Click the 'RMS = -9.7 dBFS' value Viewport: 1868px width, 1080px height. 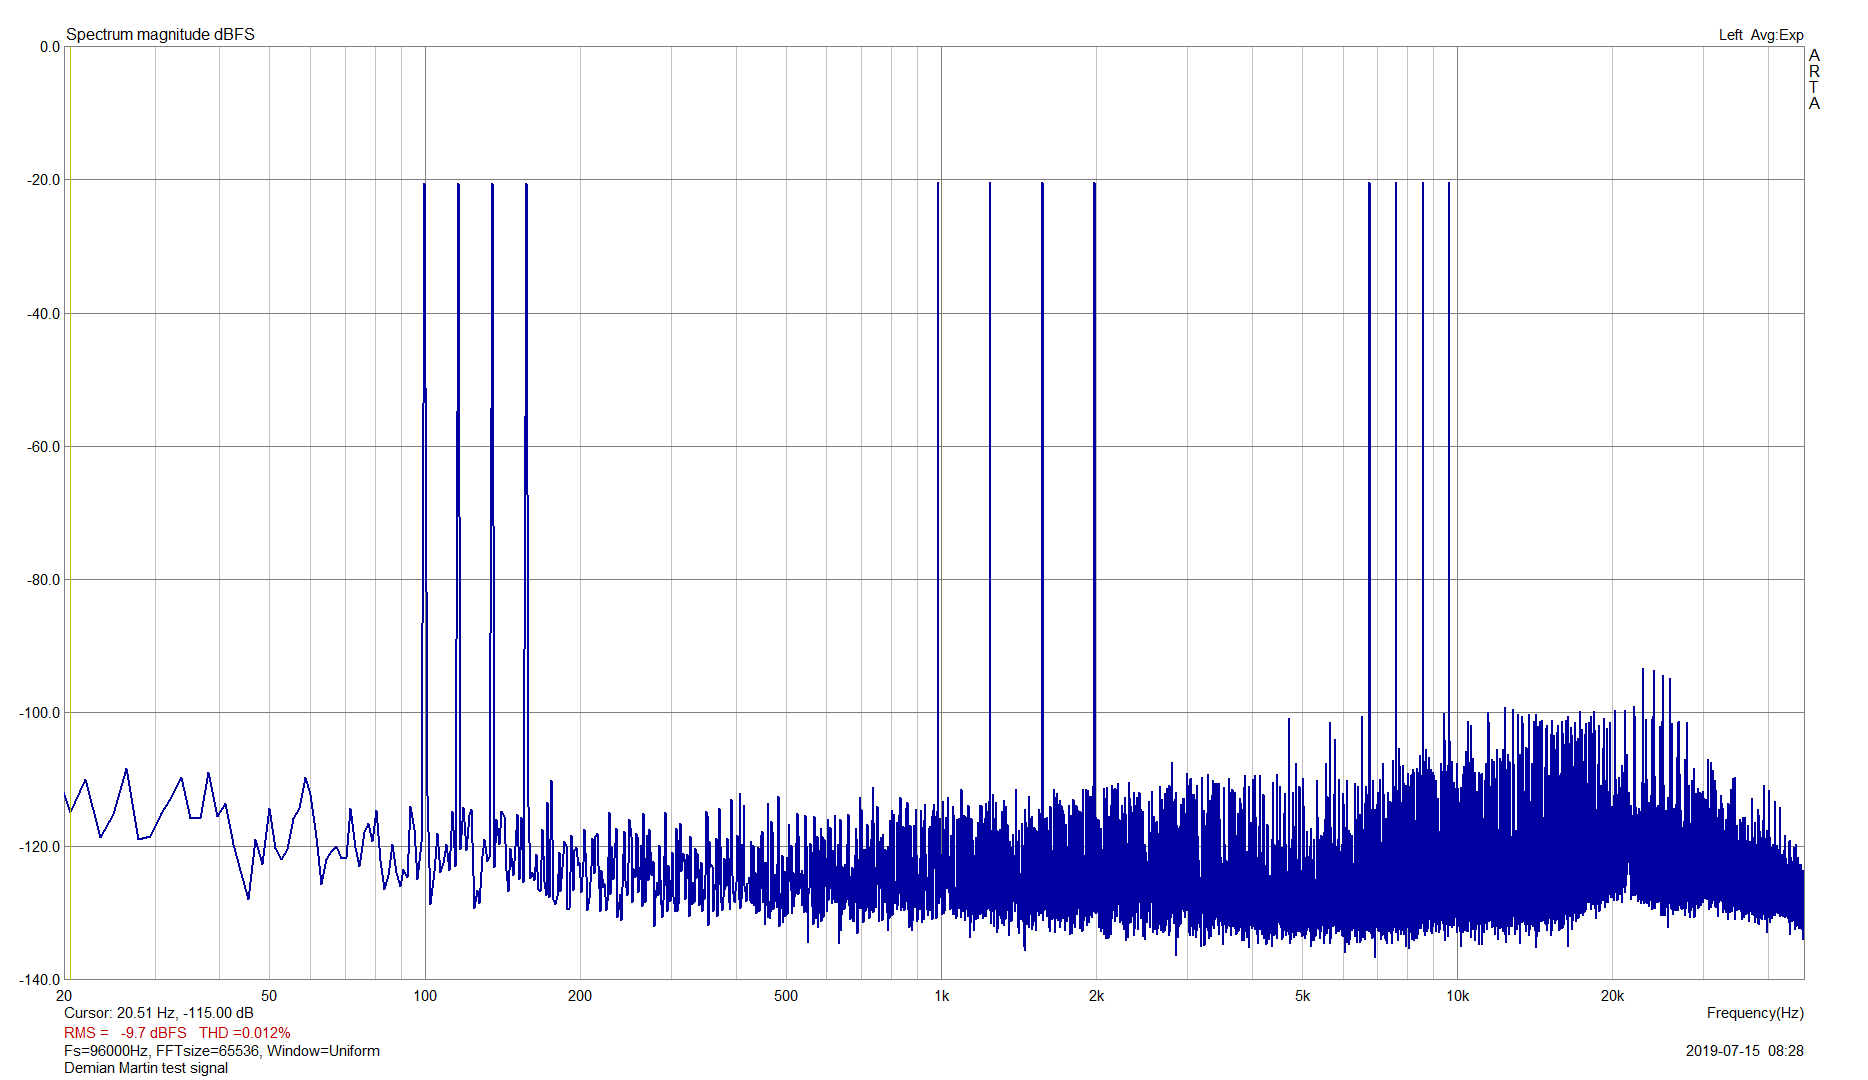(x=125, y=1032)
